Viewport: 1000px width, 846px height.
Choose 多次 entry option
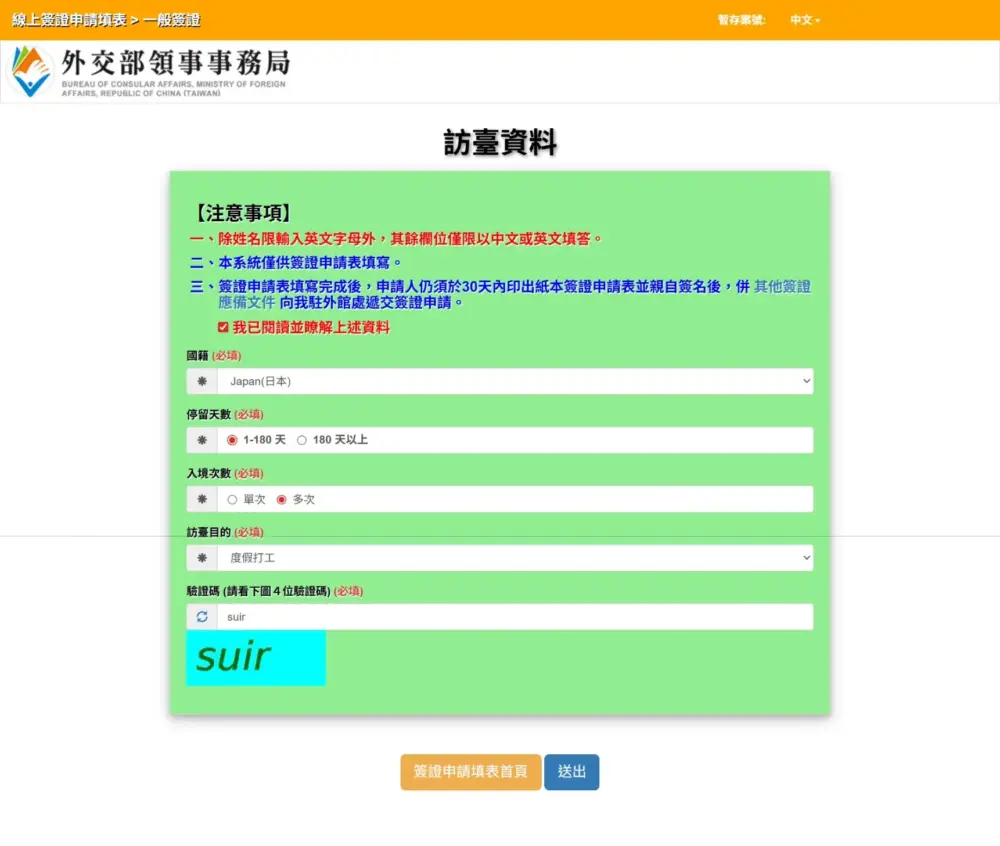pyautogui.click(x=281, y=499)
